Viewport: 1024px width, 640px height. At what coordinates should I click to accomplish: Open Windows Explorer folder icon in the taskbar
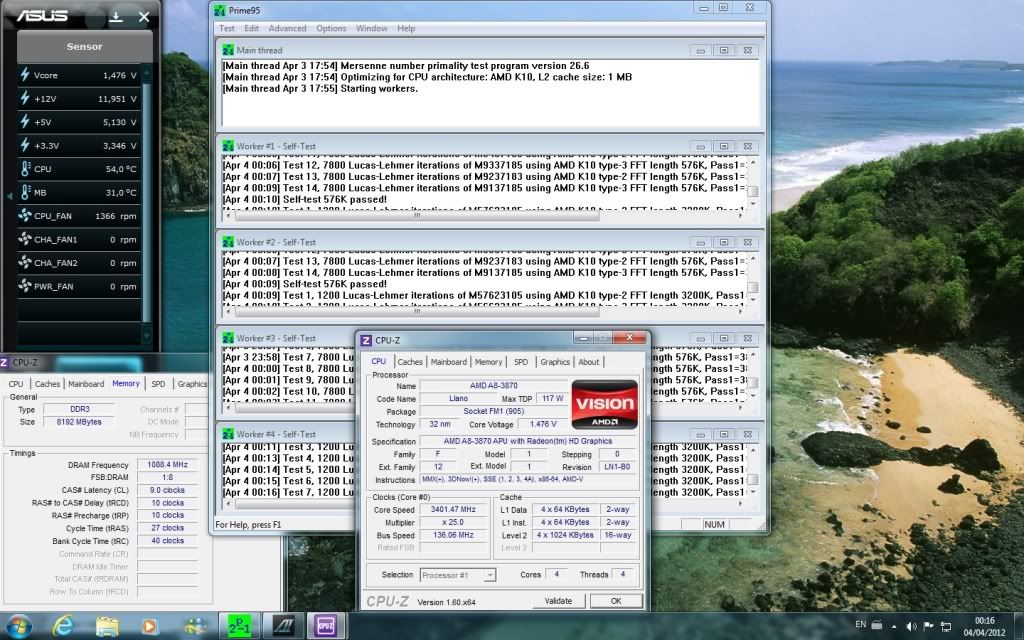pos(107,627)
